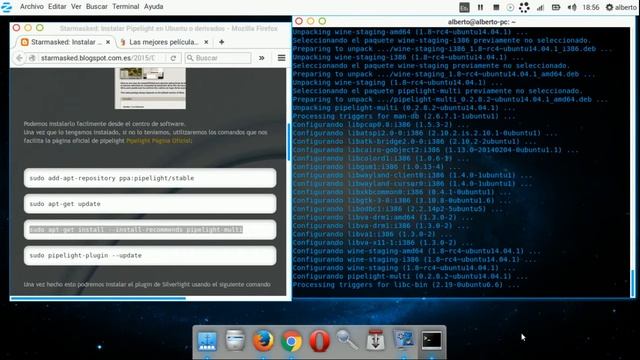
Task: Click 'Processing triggers for libc-bin' terminal line
Action: pyautogui.click(x=406, y=284)
